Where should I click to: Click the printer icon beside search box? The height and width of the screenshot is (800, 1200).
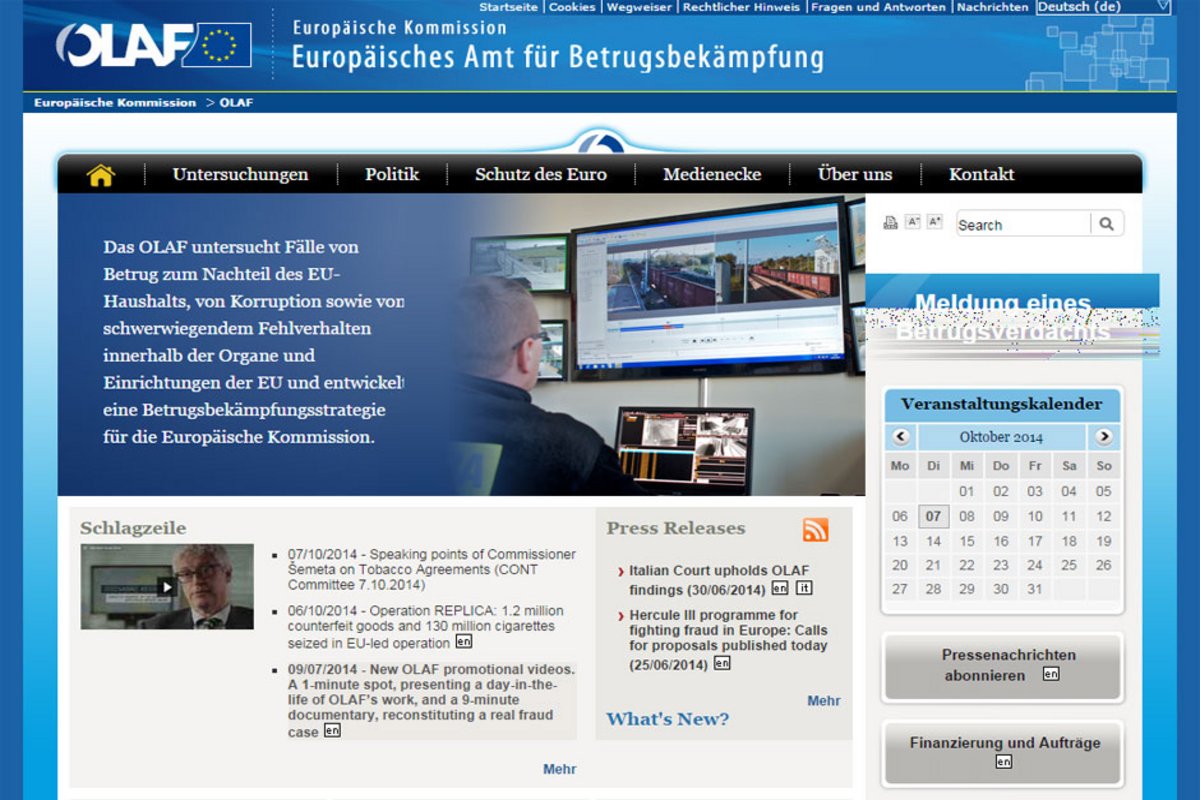[890, 222]
